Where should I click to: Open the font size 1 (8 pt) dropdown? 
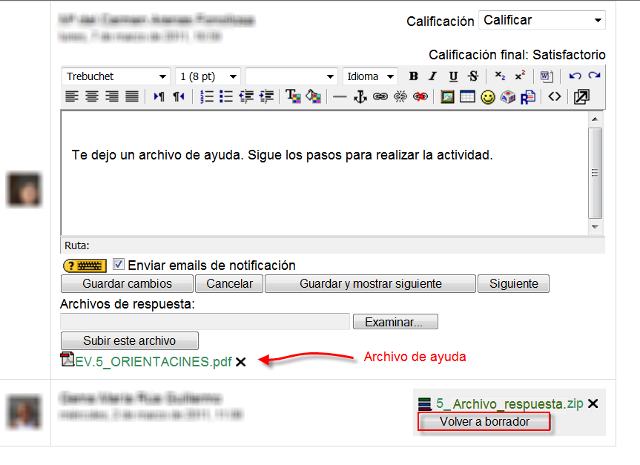point(208,77)
